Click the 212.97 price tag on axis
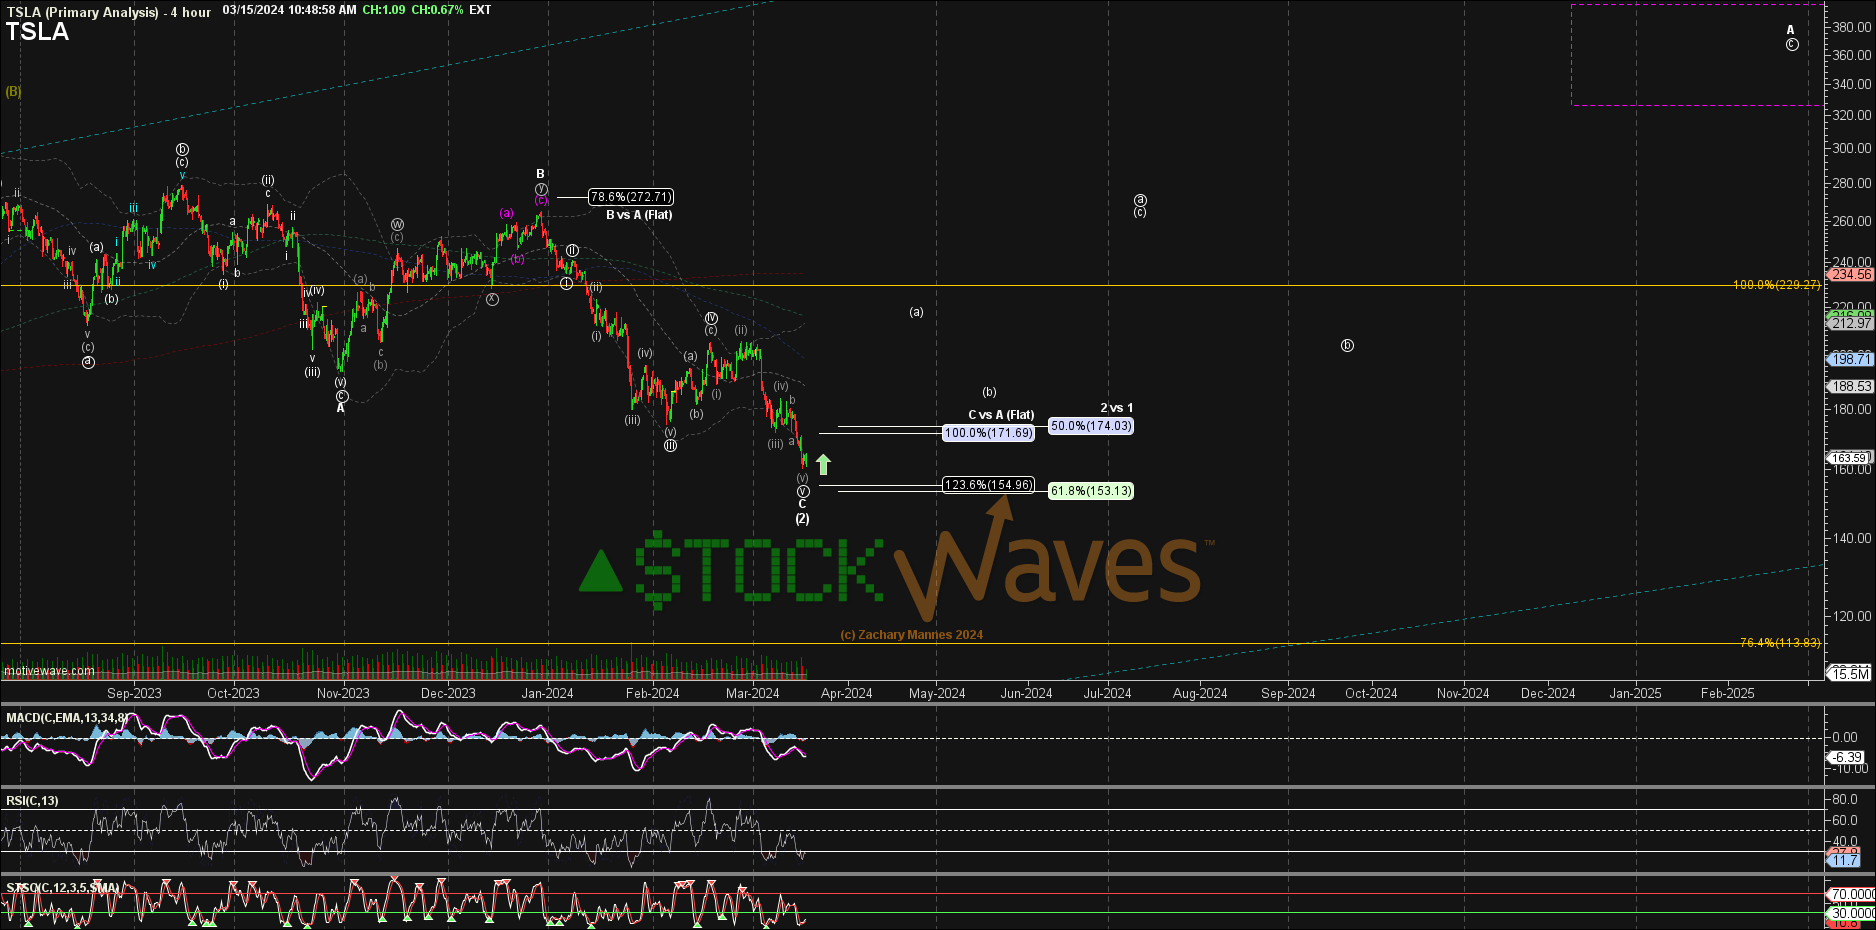 click(x=1851, y=323)
